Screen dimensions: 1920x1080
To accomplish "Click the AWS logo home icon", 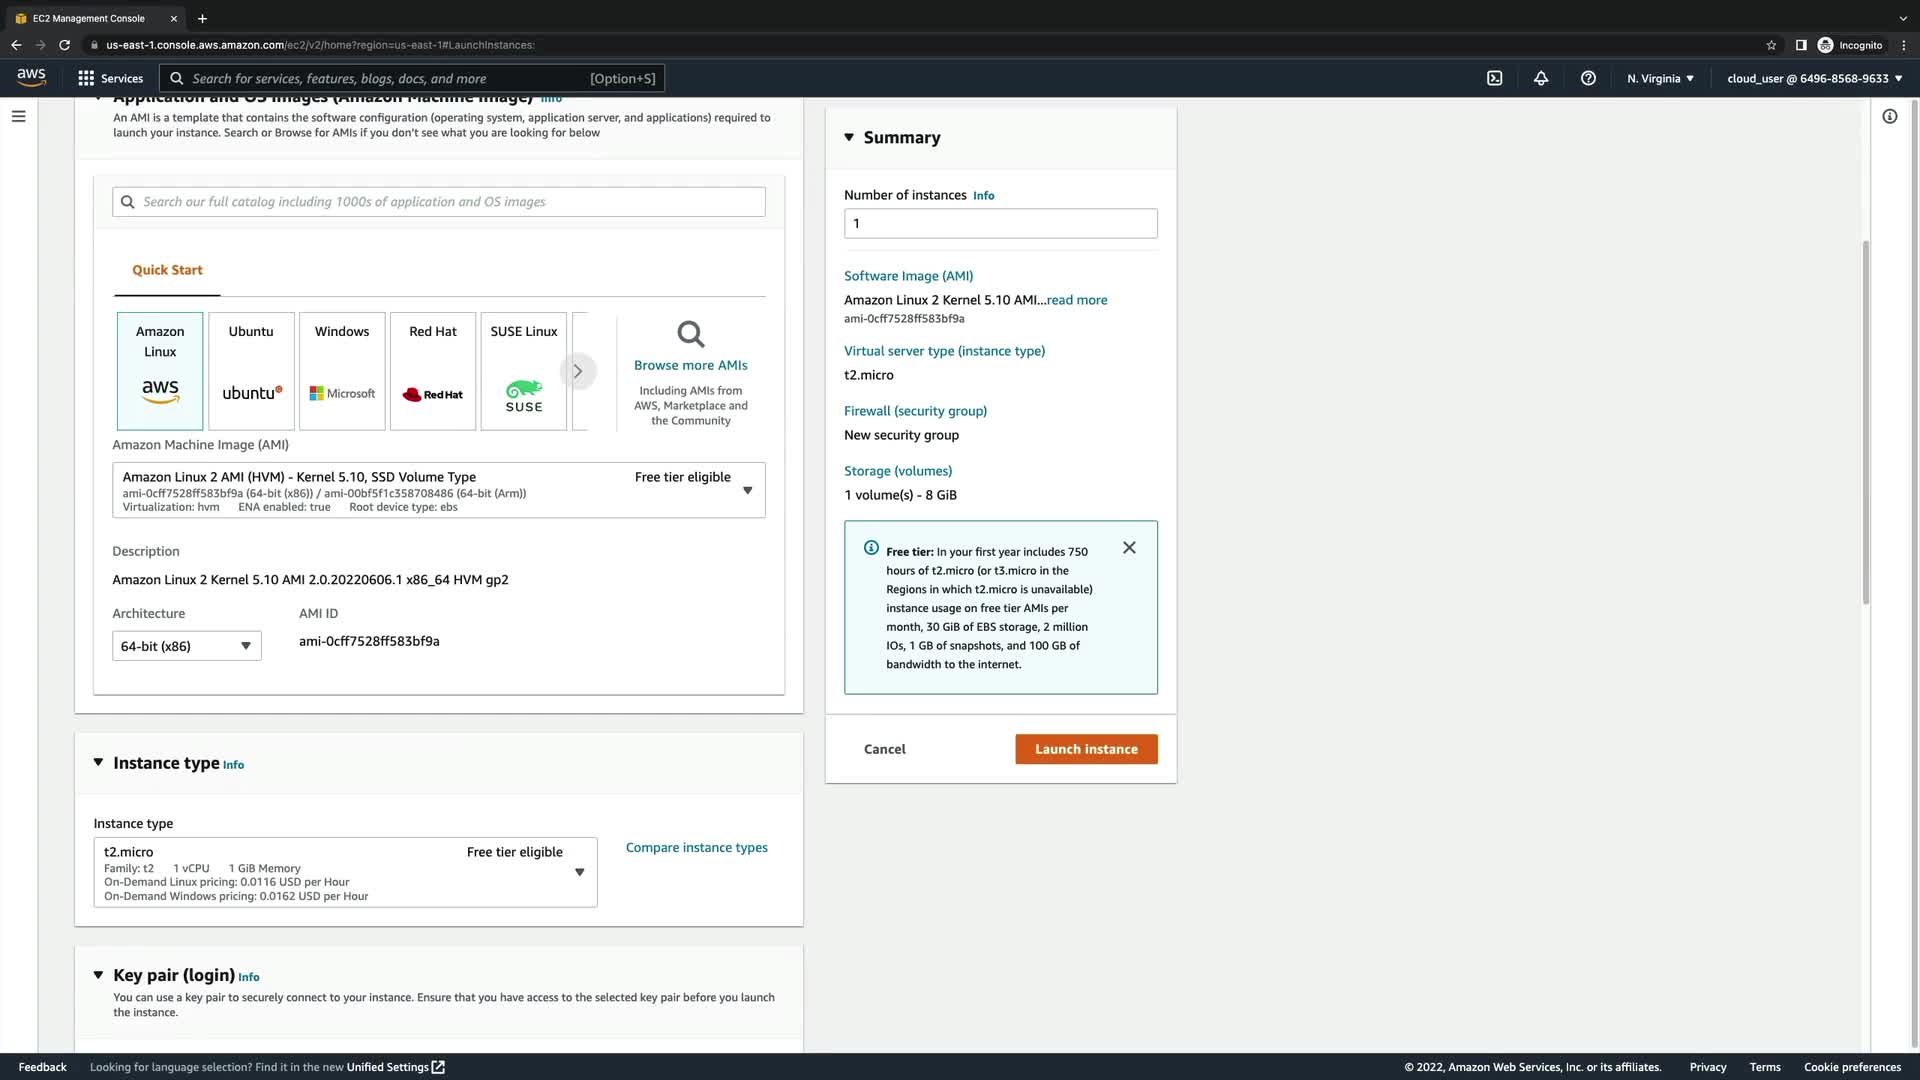I will tap(31, 78).
